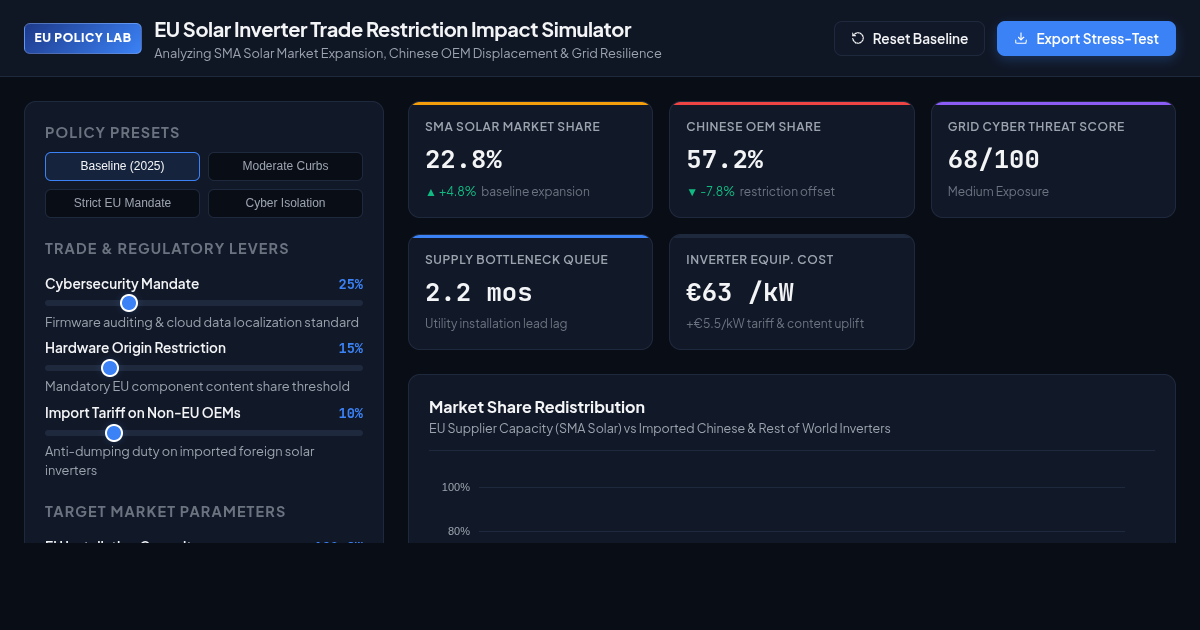
Task: Choose the Cyber Isolation preset
Action: point(285,203)
